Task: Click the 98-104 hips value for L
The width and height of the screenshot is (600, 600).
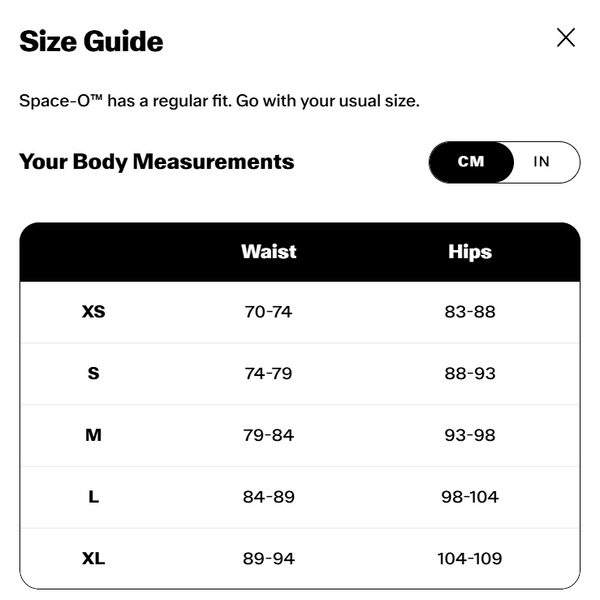Action: [470, 497]
